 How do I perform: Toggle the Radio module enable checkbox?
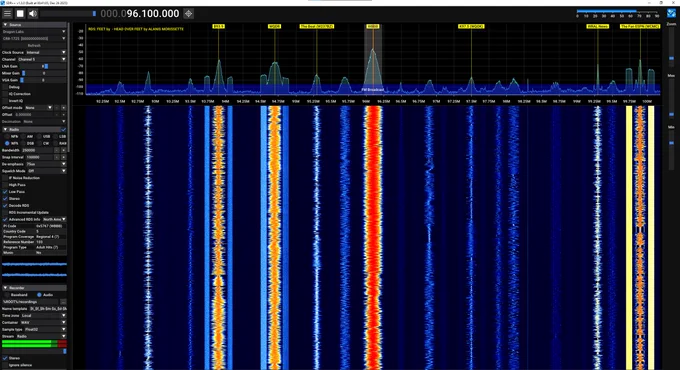point(63,129)
